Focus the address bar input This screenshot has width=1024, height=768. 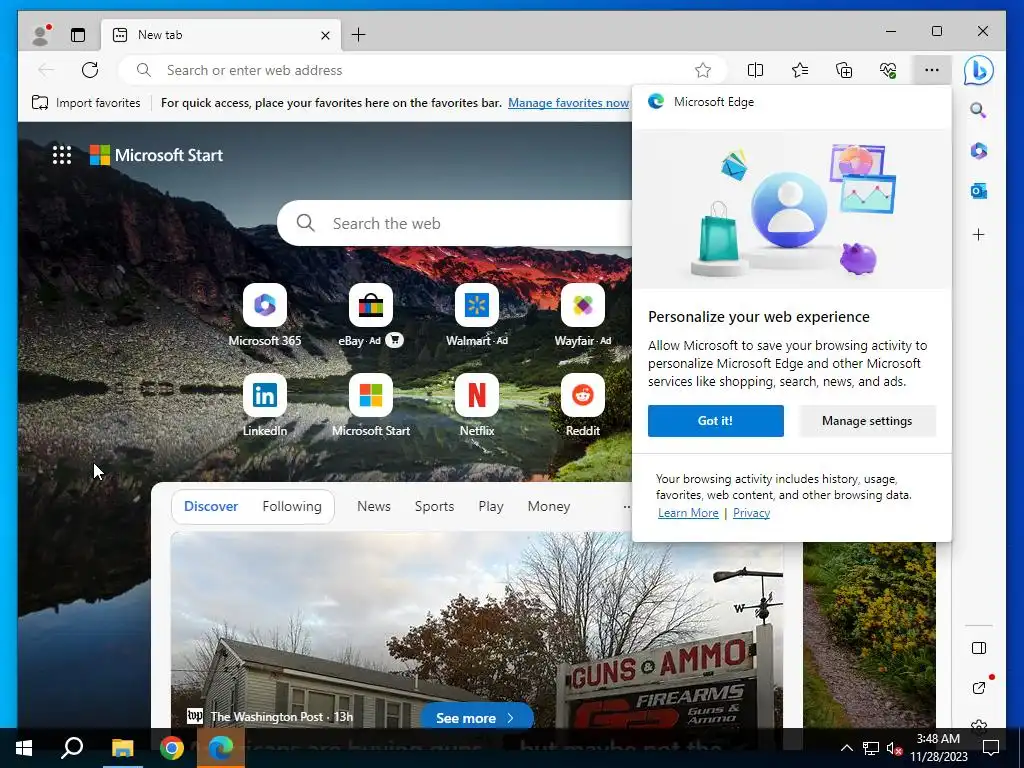[423, 70]
